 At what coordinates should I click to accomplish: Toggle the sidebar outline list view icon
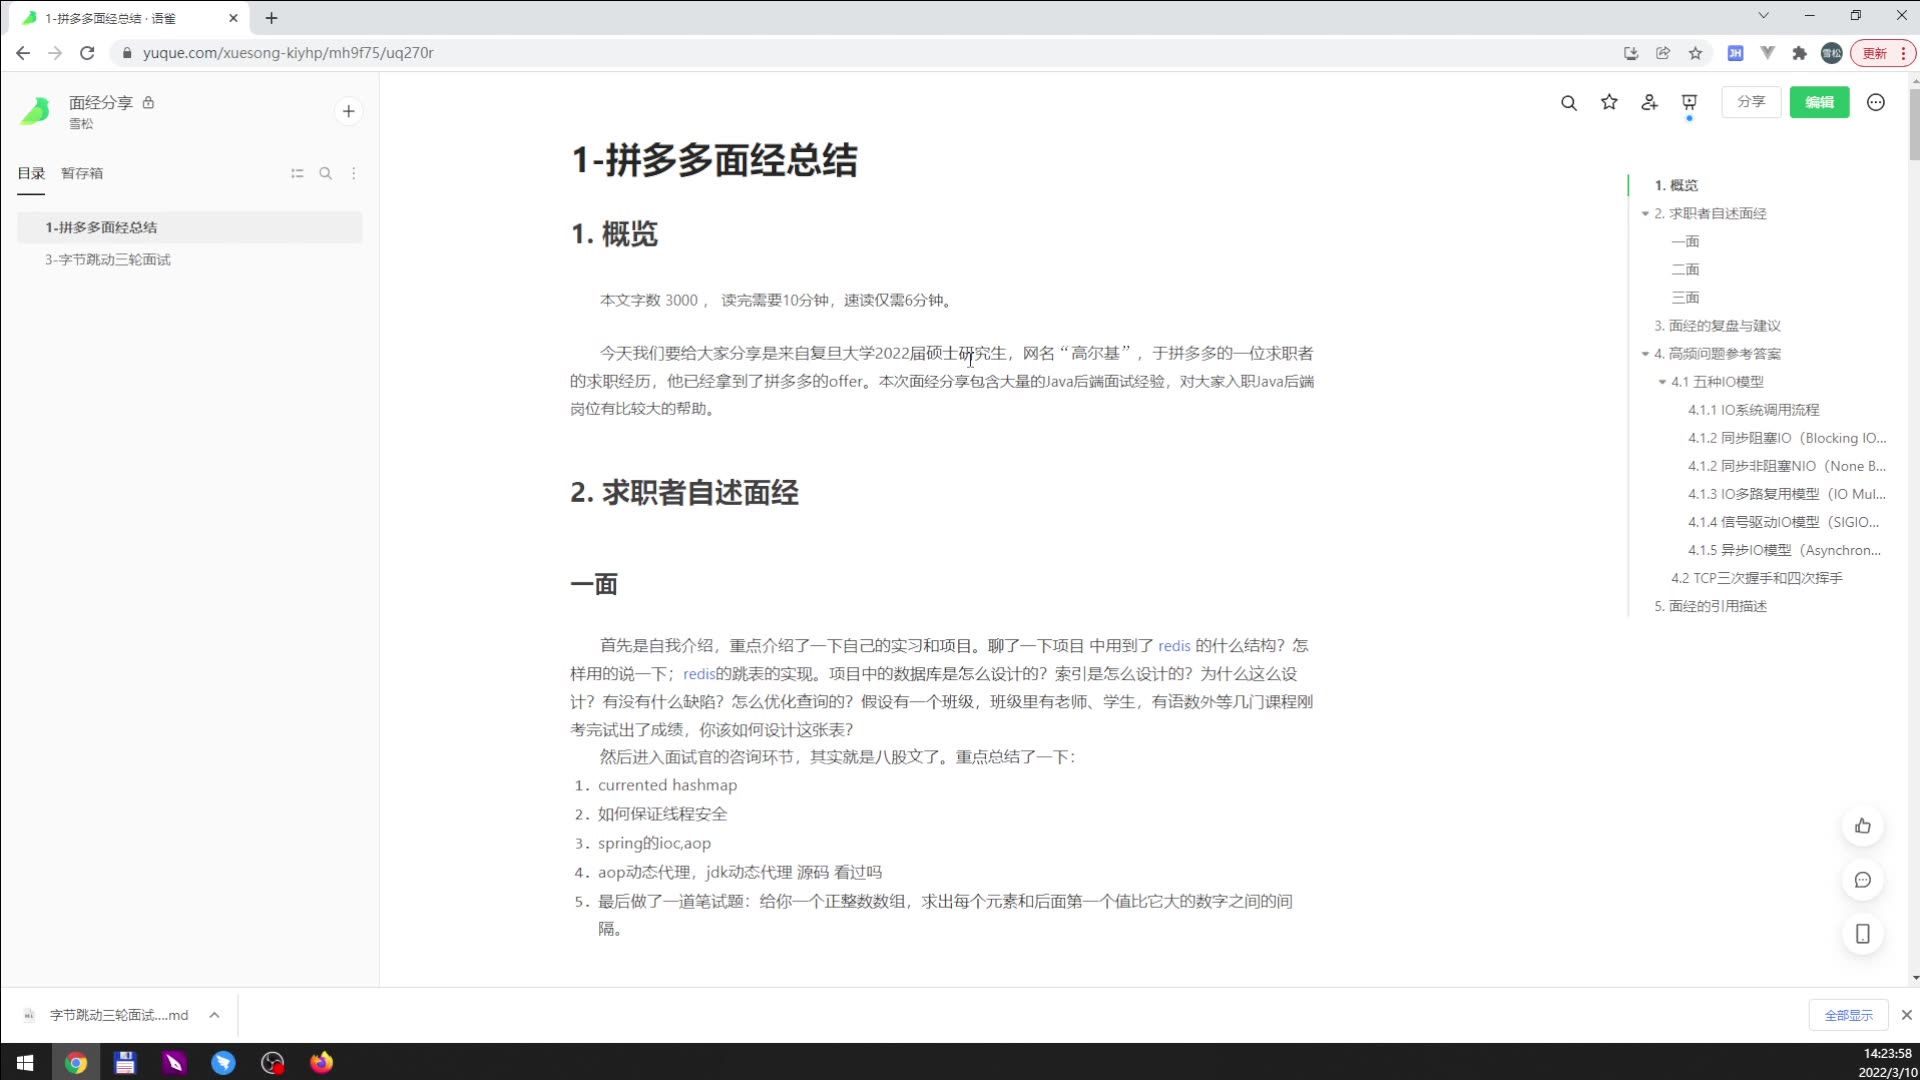[297, 173]
